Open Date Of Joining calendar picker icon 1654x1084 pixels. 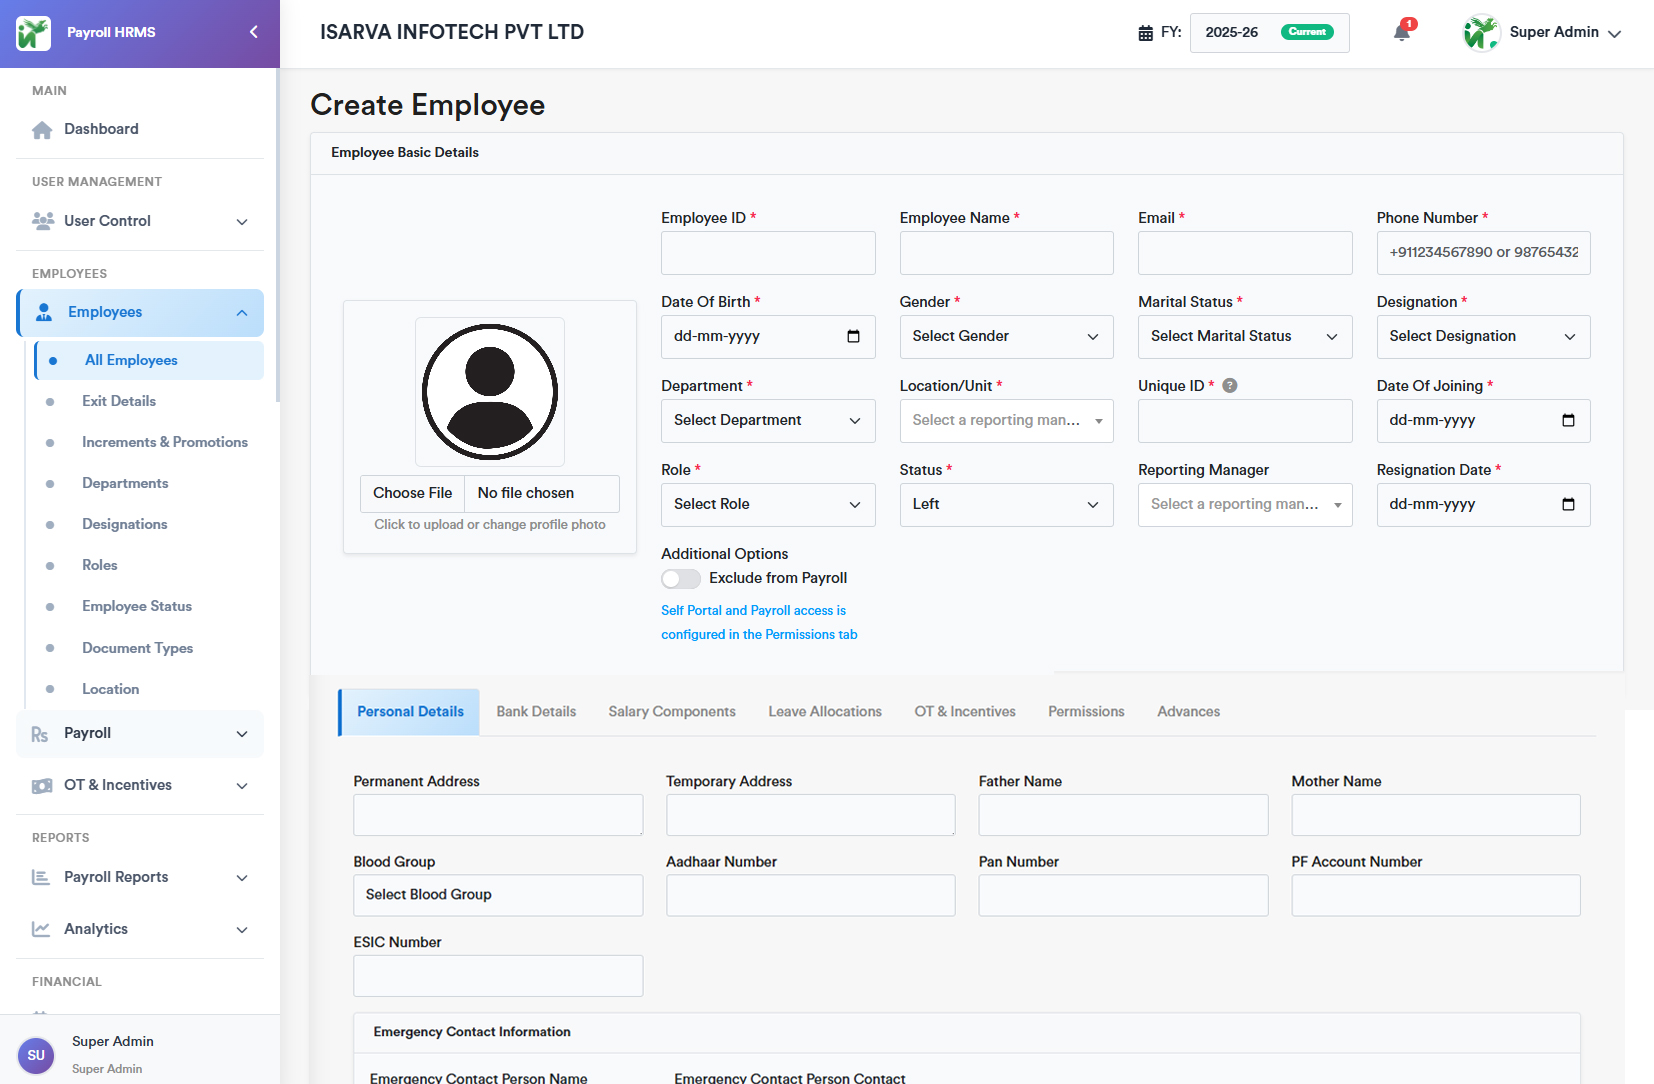click(1568, 421)
